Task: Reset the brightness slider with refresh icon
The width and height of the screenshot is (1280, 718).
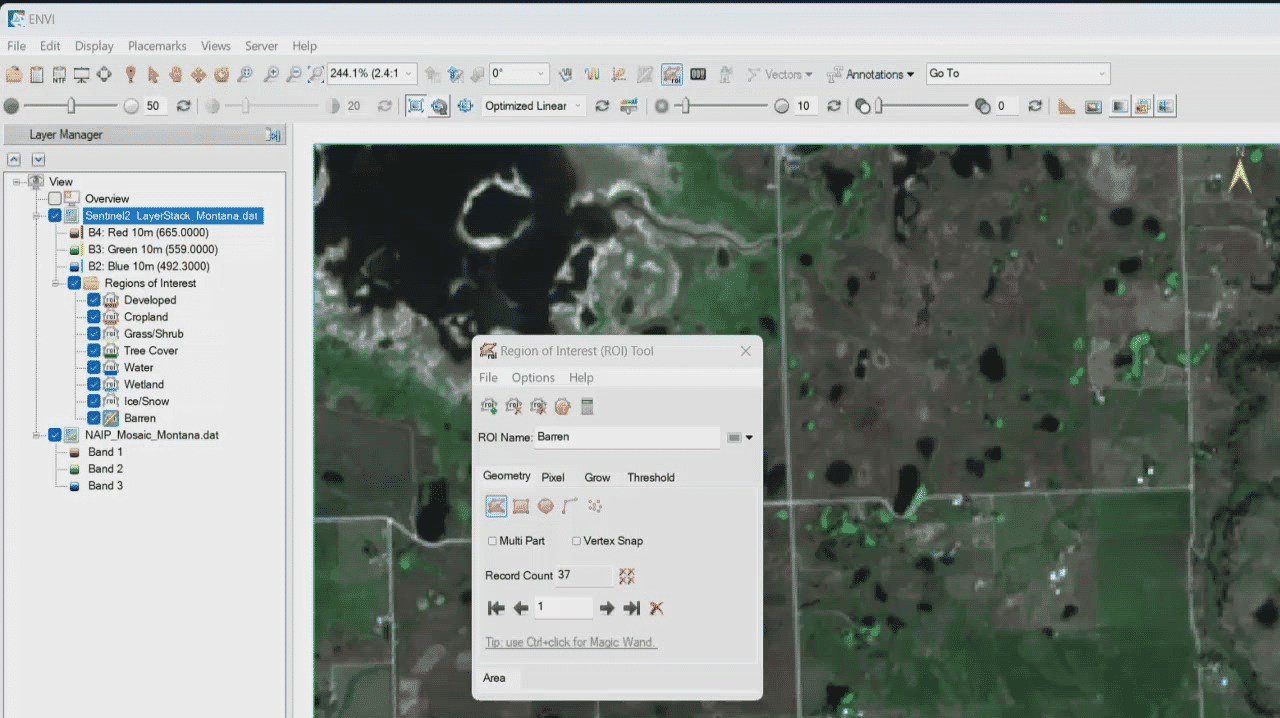Action: 183,106
